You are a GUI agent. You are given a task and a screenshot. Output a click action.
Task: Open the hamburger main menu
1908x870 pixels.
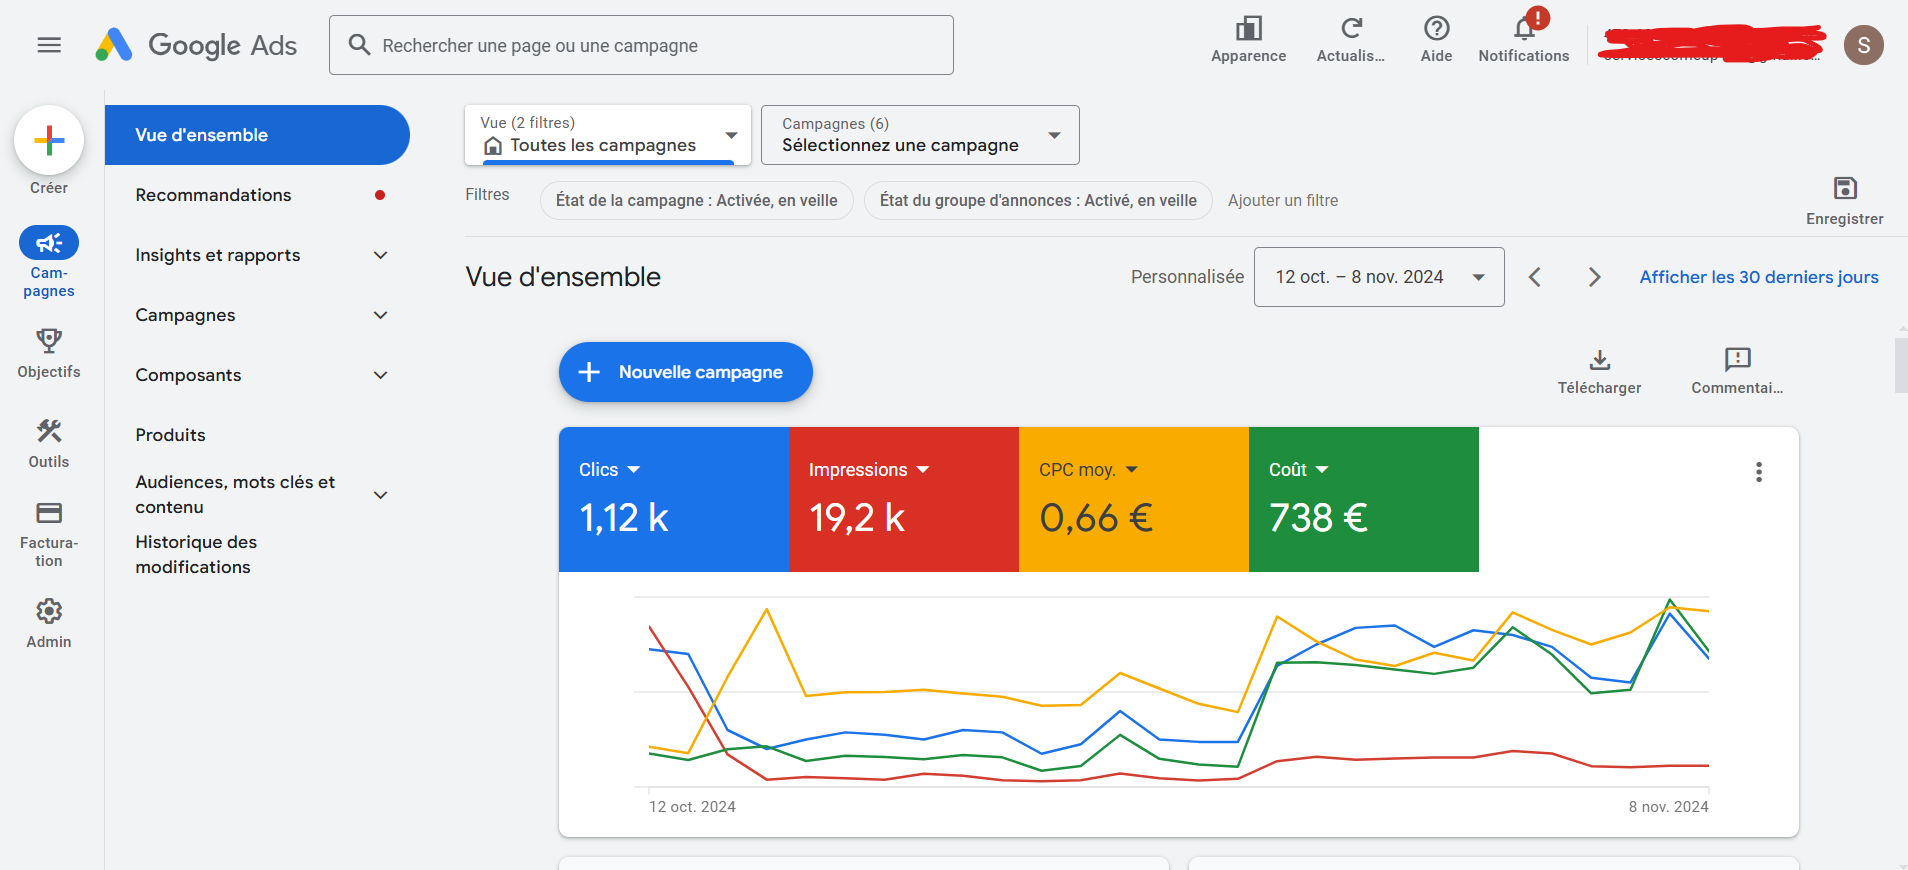[49, 45]
